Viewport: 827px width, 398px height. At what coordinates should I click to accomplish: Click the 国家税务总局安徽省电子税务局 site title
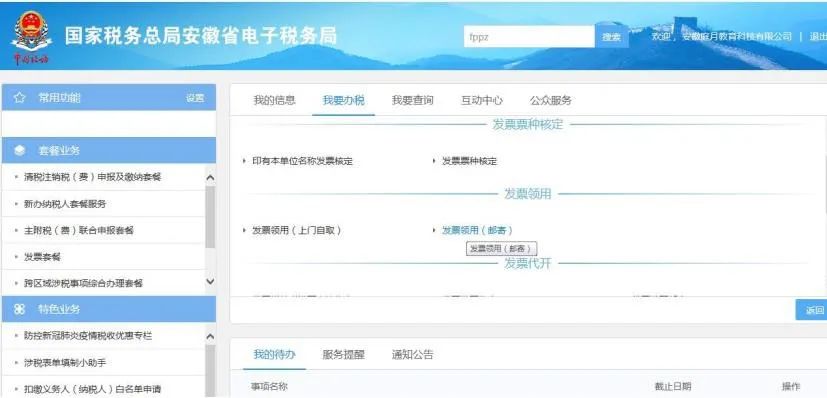(x=200, y=36)
